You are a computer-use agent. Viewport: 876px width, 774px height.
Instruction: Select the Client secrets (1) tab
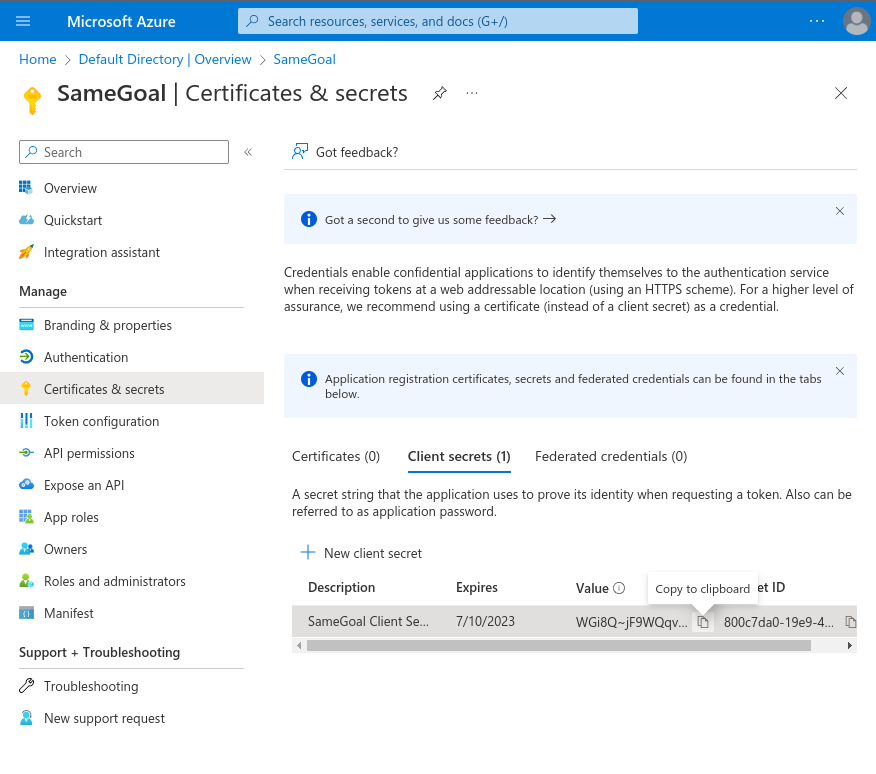[x=459, y=457]
